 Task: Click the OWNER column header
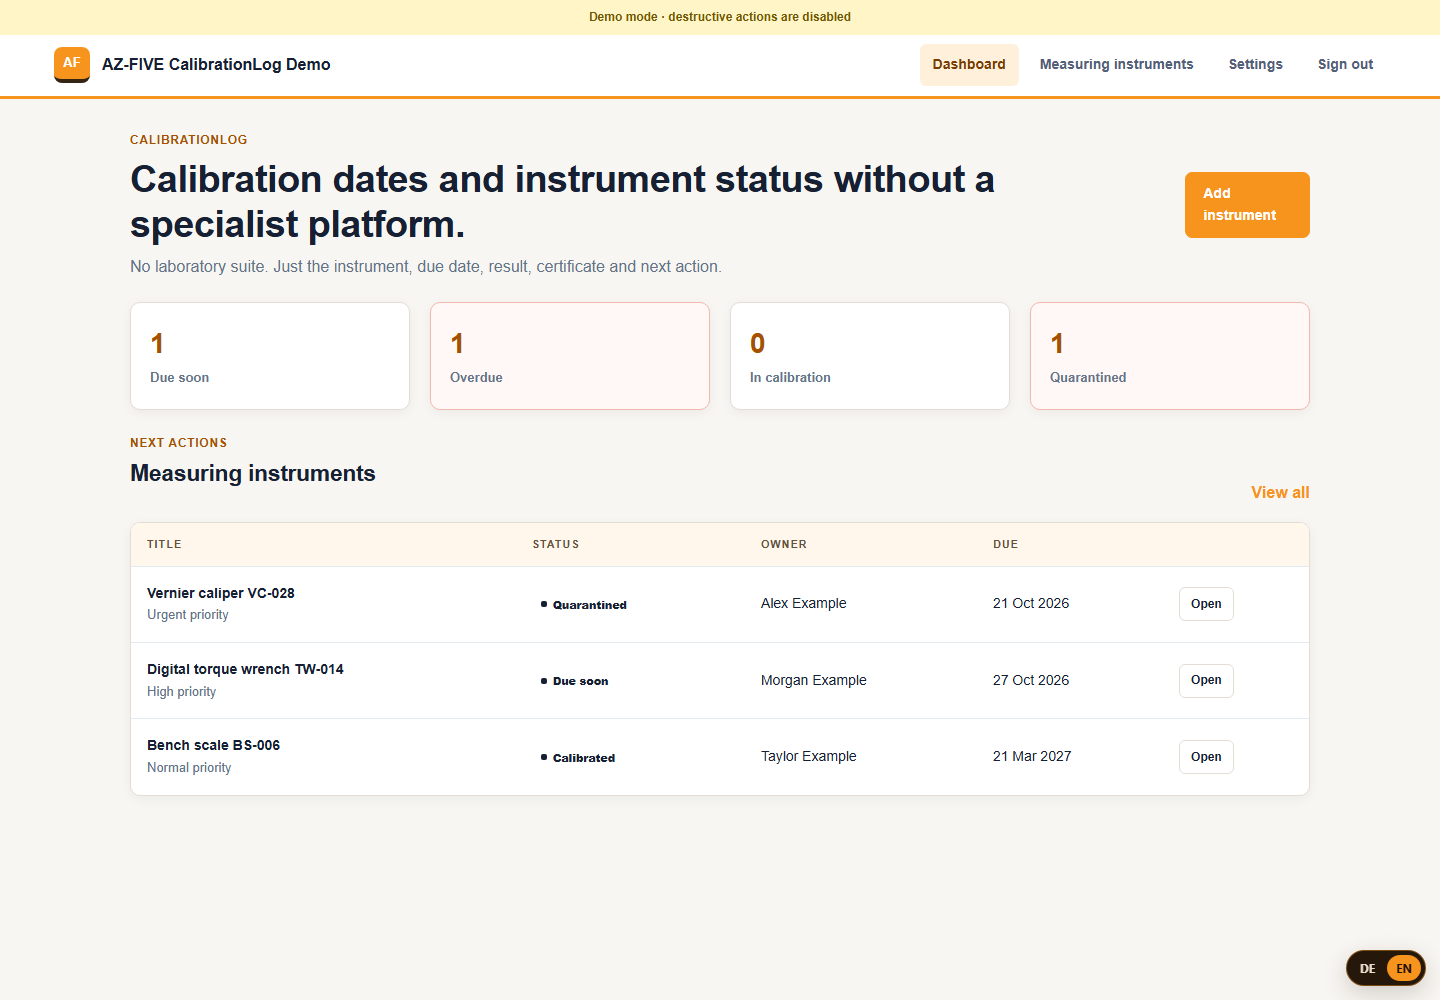784,544
